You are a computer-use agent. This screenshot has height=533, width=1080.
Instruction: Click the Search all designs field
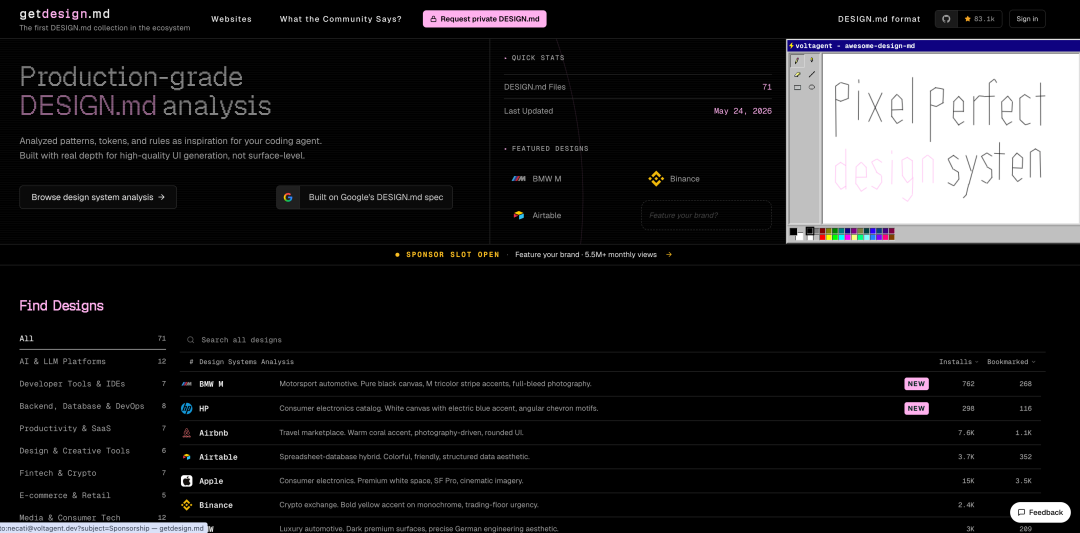[613, 339]
